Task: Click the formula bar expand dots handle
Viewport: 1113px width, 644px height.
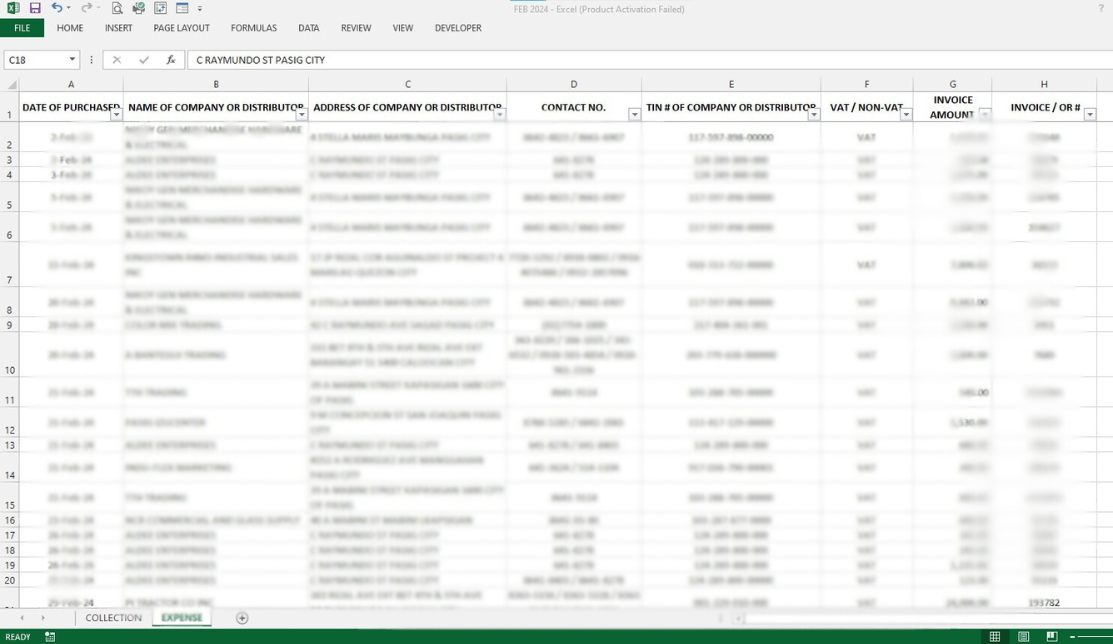Action: (x=91, y=60)
